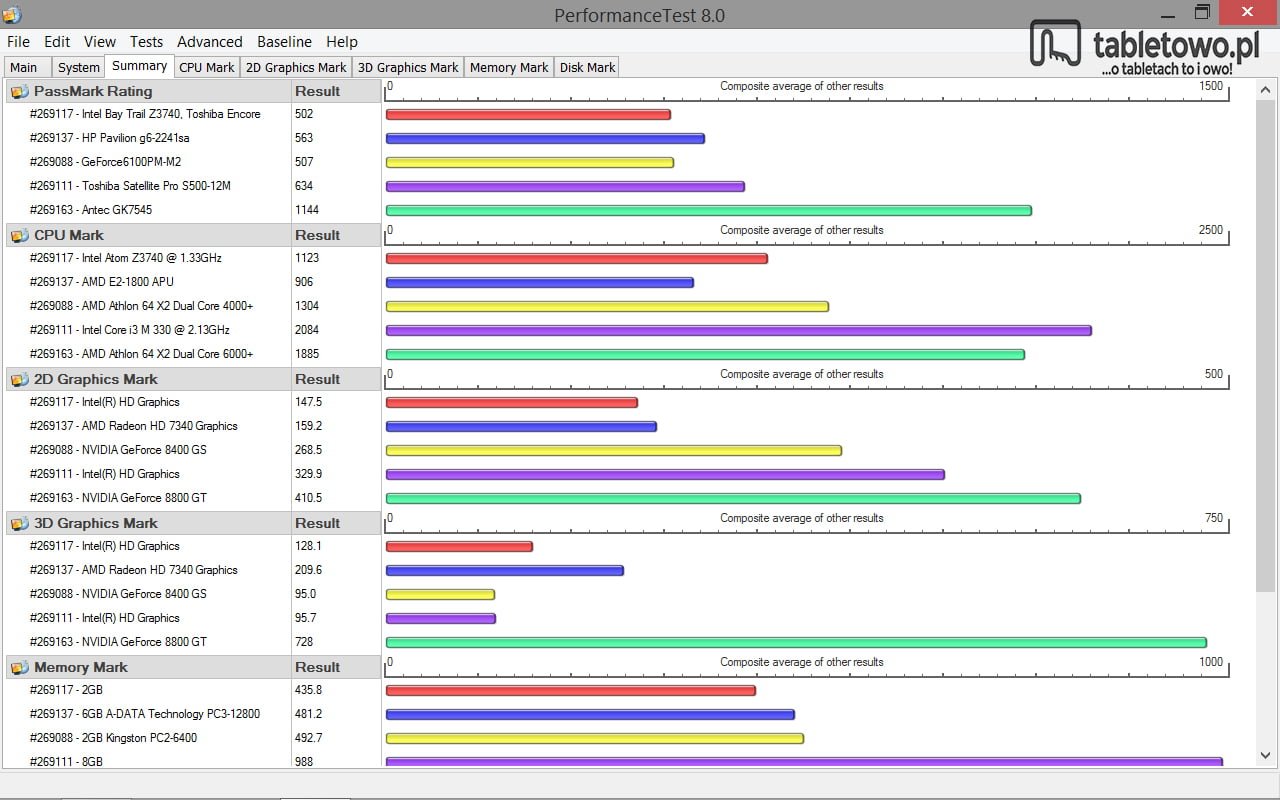Select the Antec GK7545 row

[x=192, y=210]
